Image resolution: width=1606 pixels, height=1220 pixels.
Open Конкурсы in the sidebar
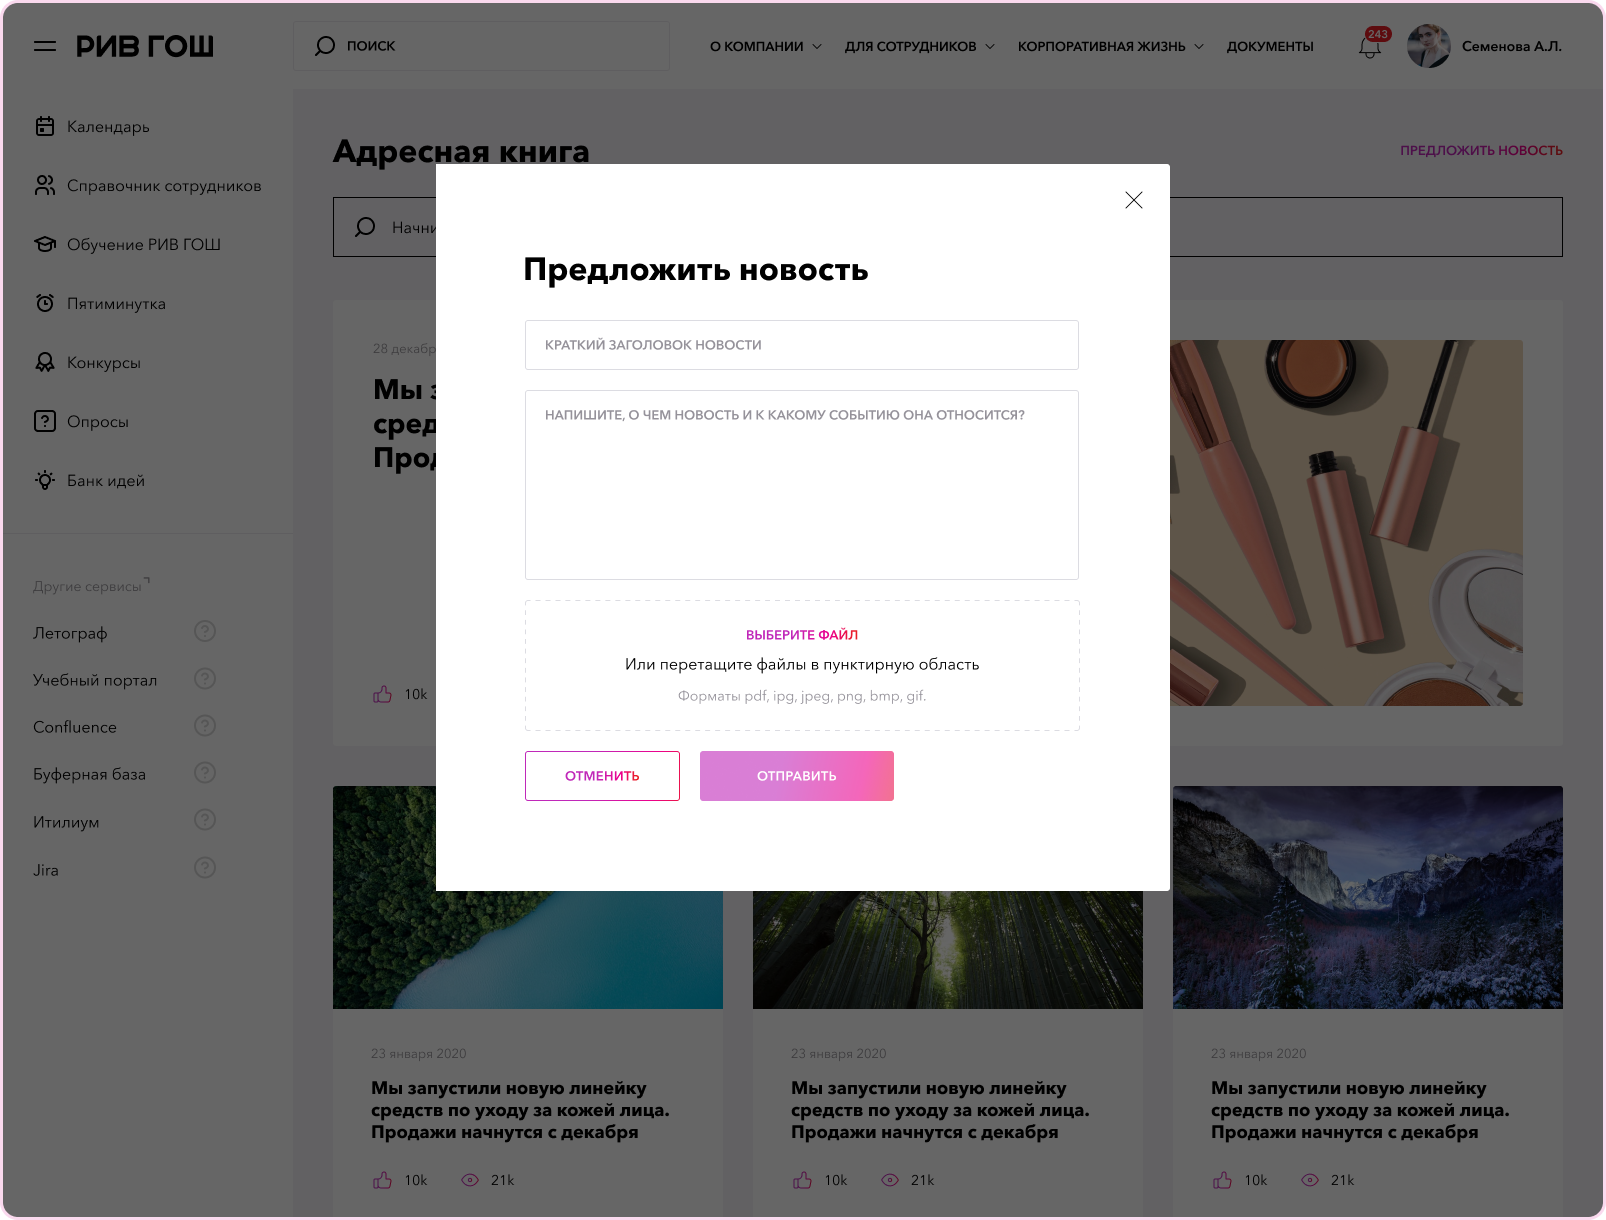[104, 362]
